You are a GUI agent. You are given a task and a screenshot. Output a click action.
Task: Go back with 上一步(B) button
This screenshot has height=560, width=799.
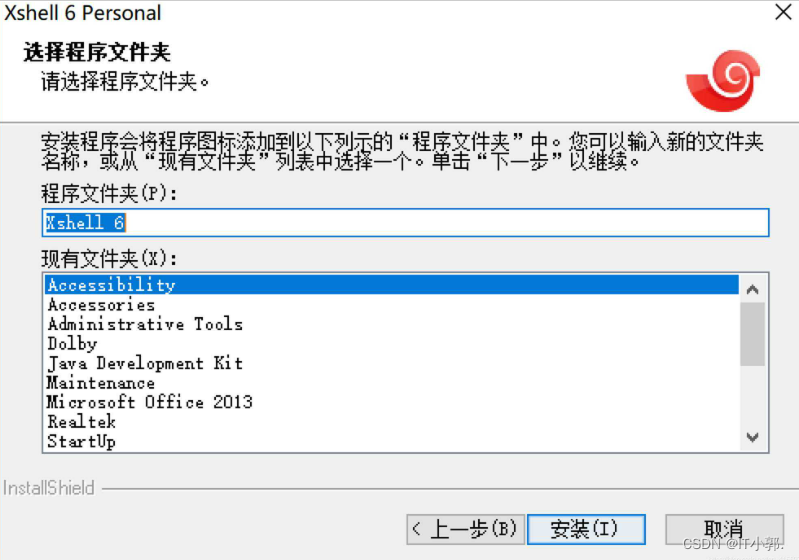(465, 529)
